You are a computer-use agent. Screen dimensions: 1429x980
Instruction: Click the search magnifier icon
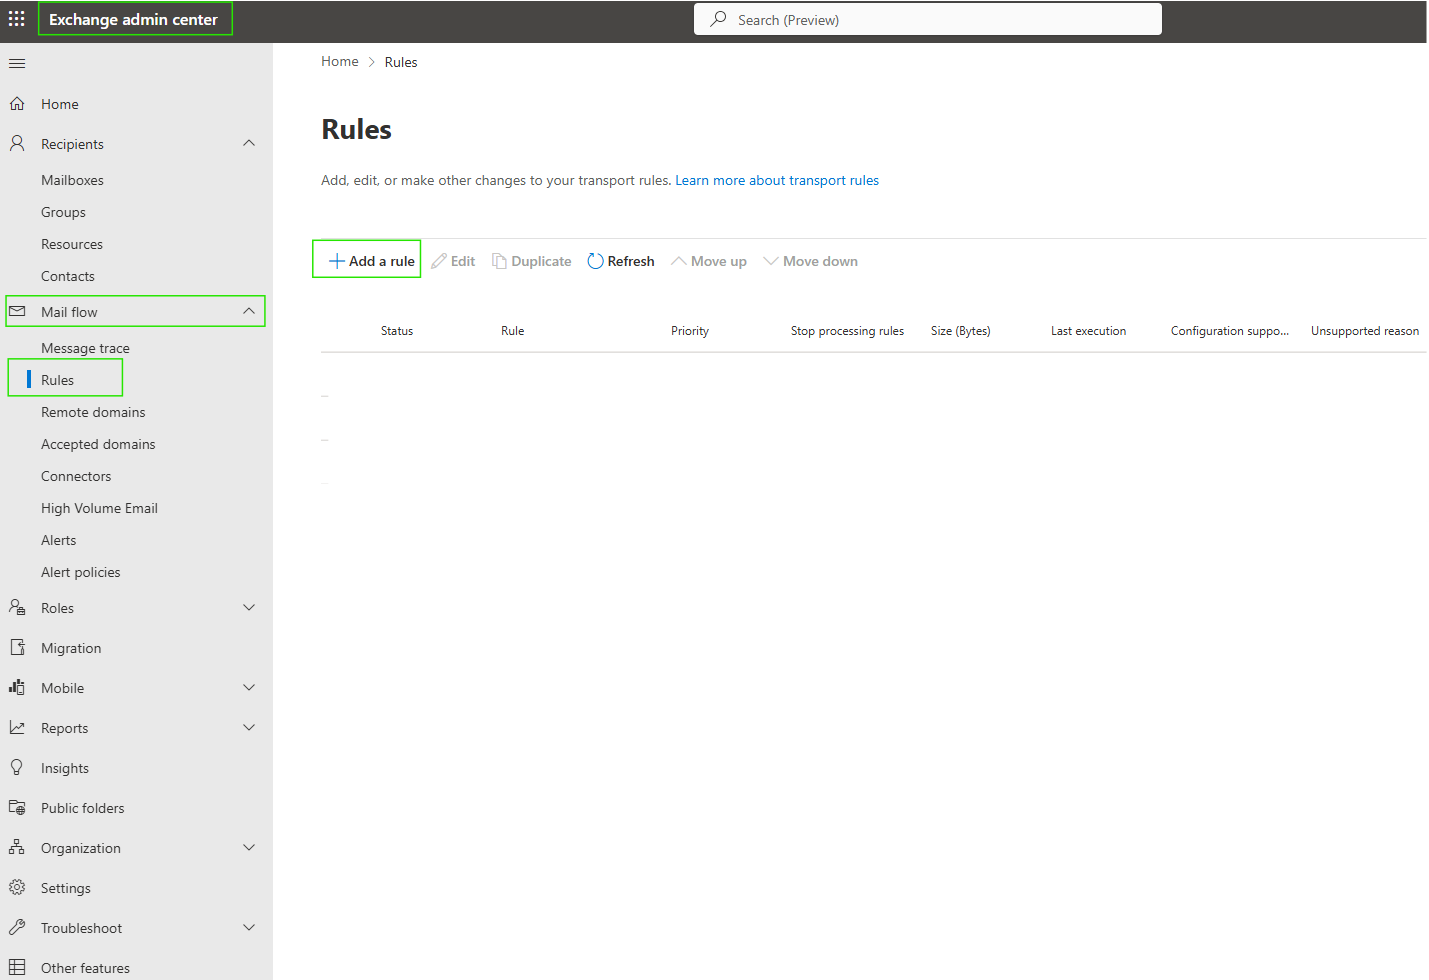718,19
